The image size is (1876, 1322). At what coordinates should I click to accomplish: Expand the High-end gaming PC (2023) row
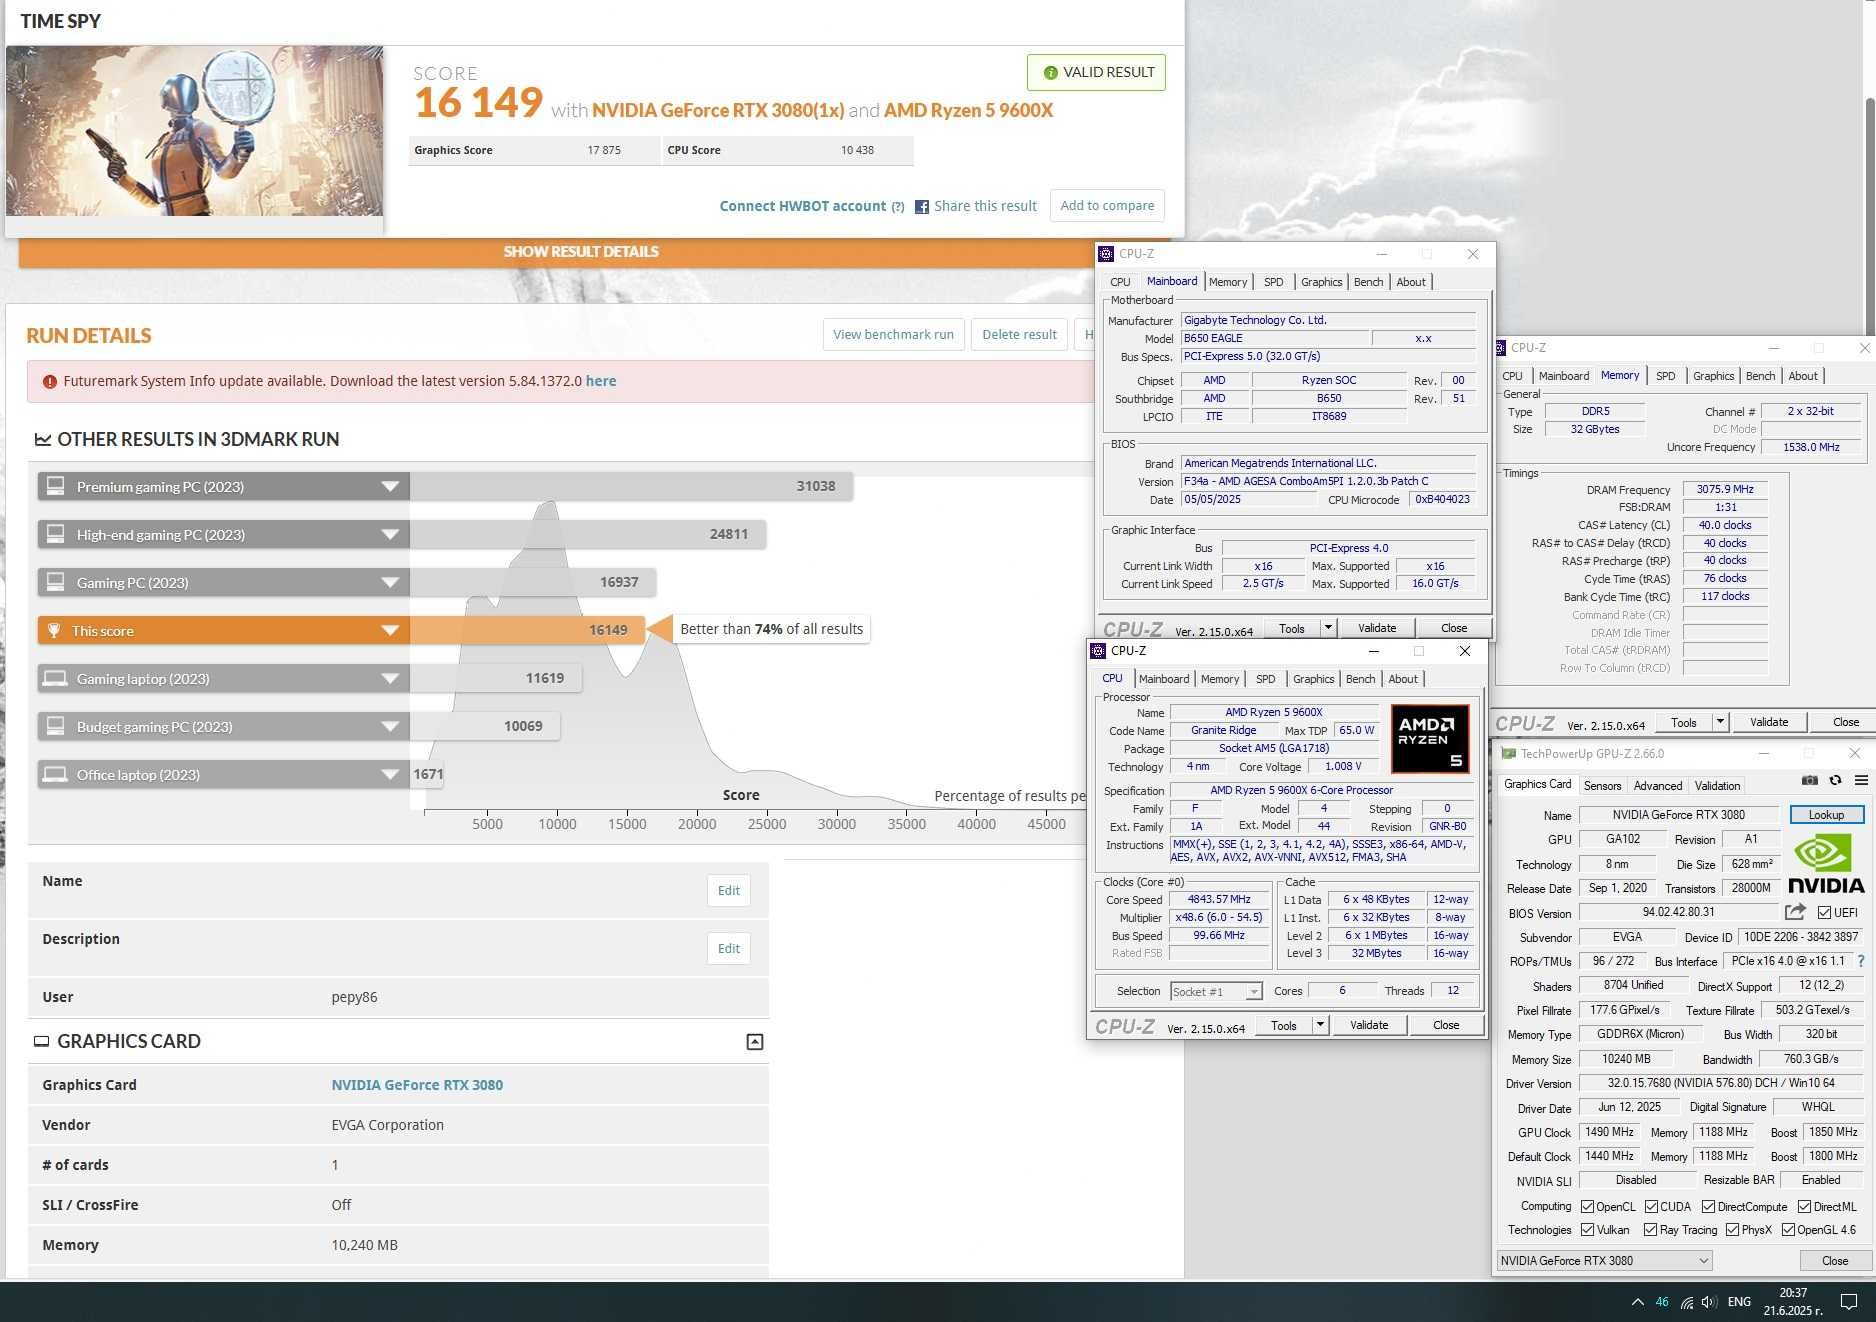(390, 535)
